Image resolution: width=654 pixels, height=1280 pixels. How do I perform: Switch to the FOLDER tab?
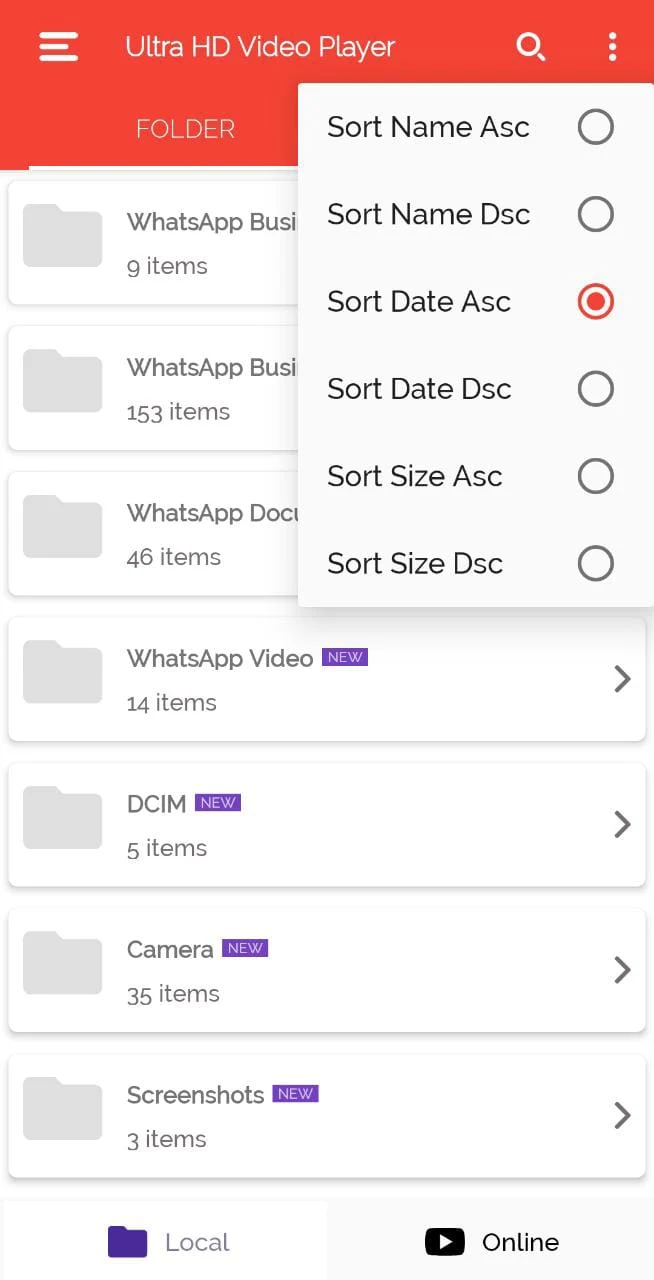(185, 129)
